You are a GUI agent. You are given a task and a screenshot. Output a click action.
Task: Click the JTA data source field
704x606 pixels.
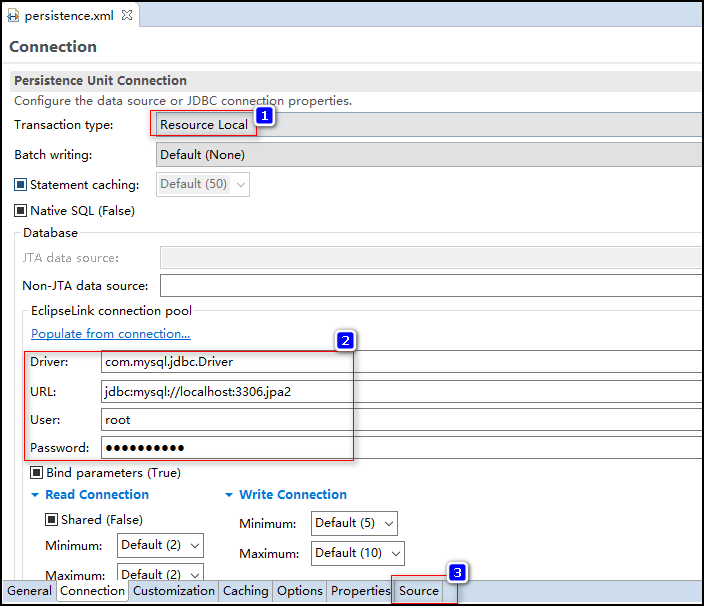(x=431, y=258)
